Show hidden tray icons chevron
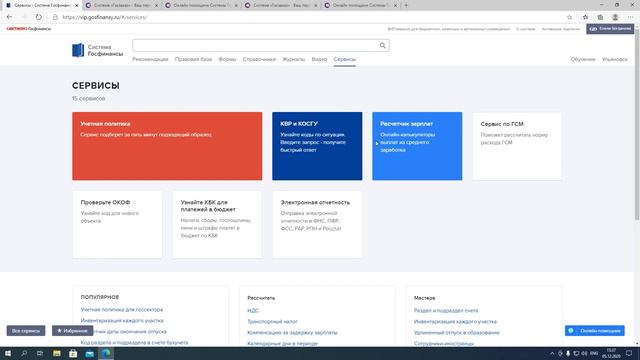 [x=552, y=353]
